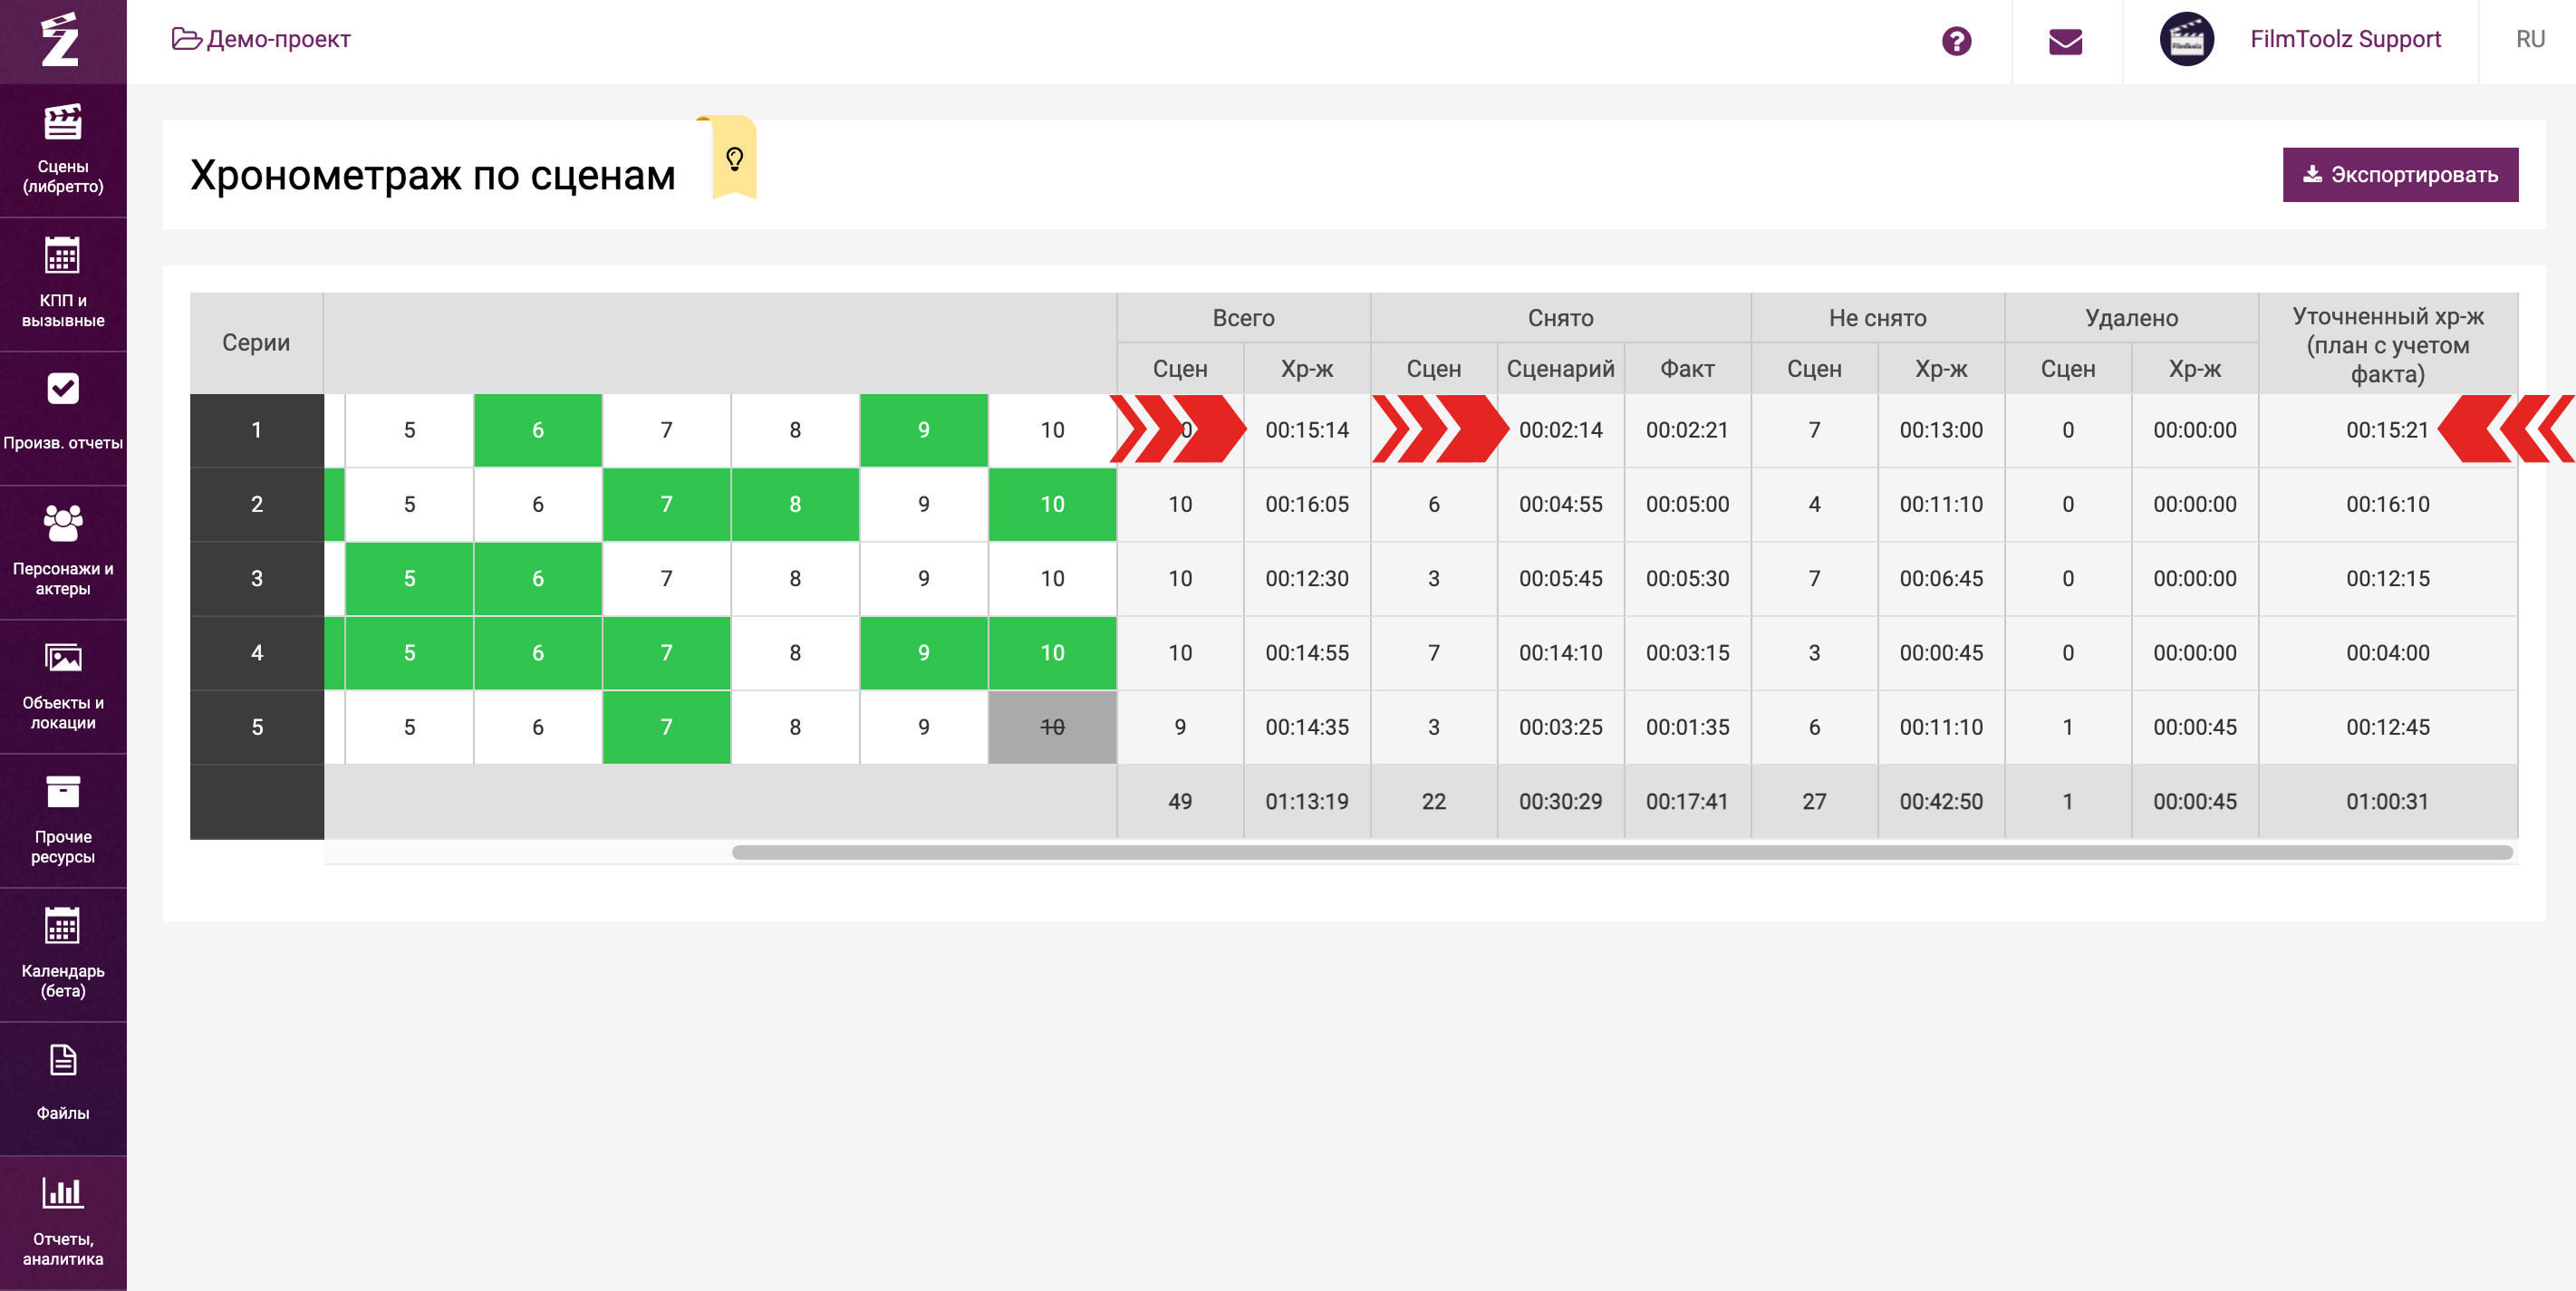Click the Экспортировать button
Viewport: 2576px width, 1291px height.
pos(2399,175)
